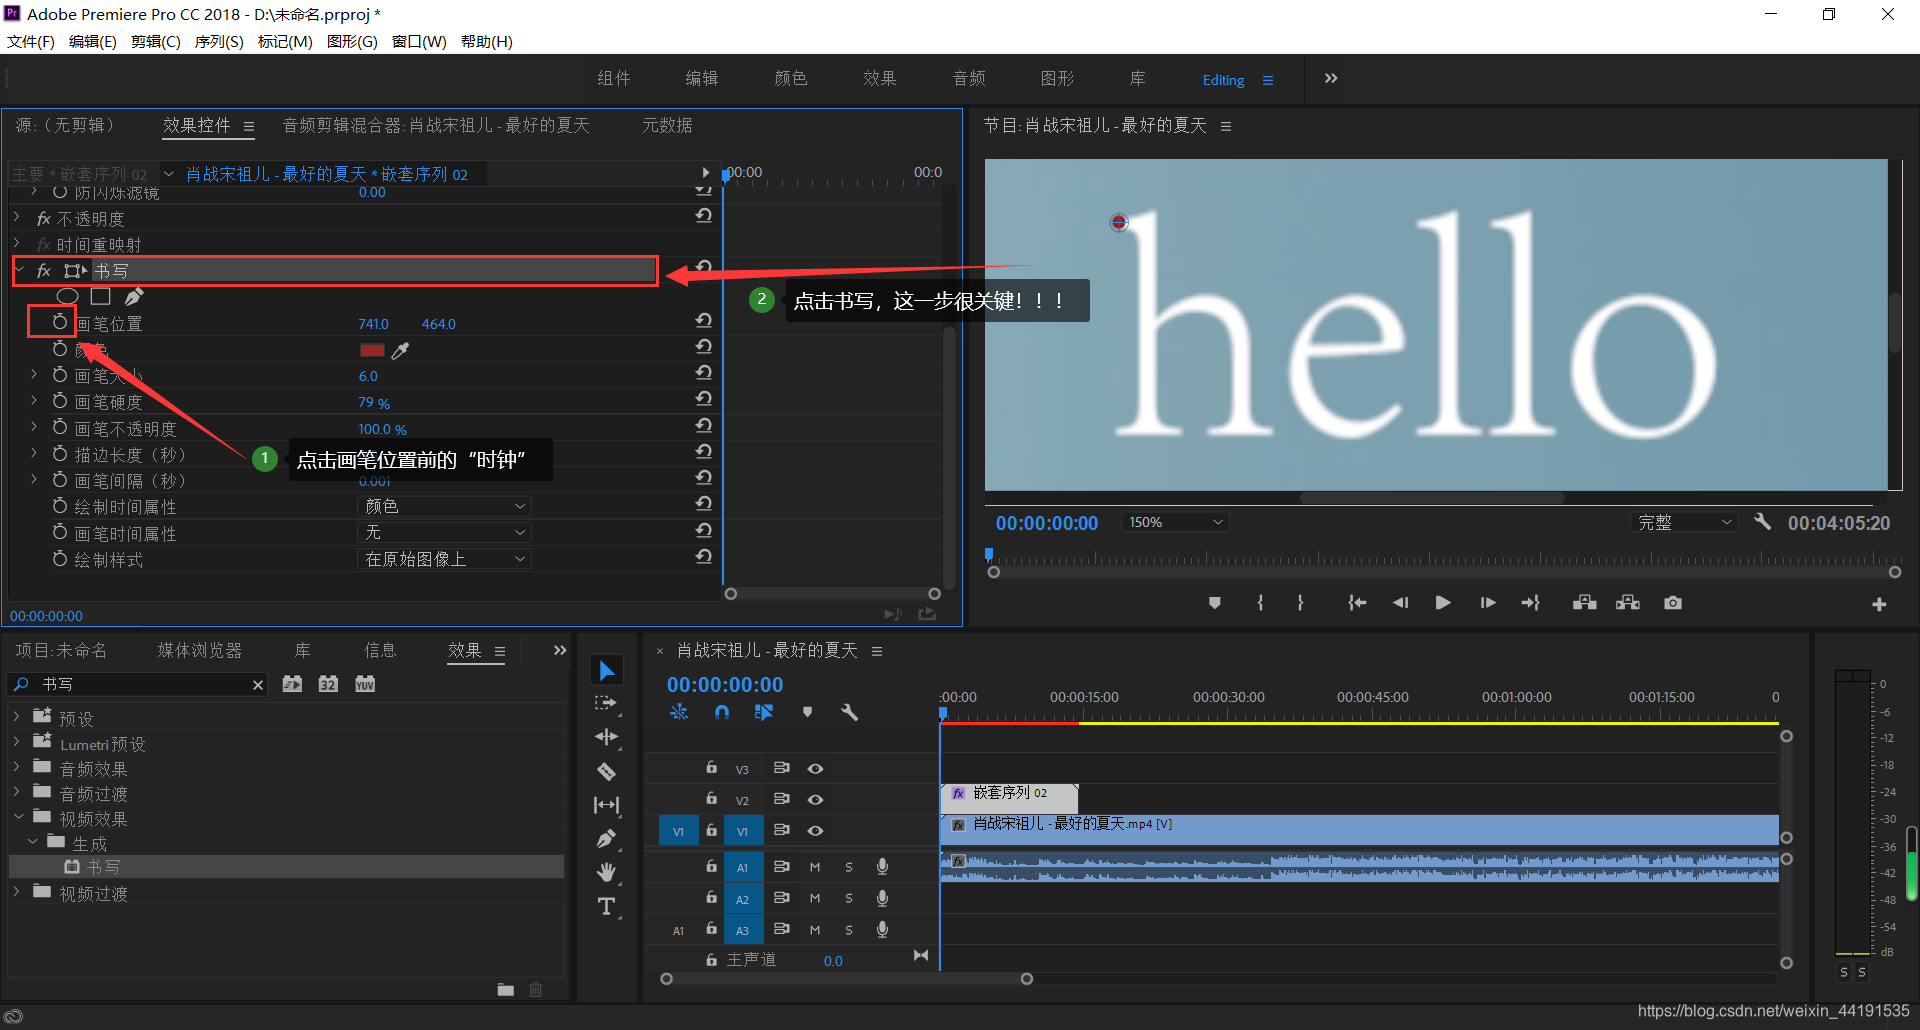This screenshot has width=1920, height=1030.
Task: Step back one frame in program monitor
Action: pos(1400,603)
